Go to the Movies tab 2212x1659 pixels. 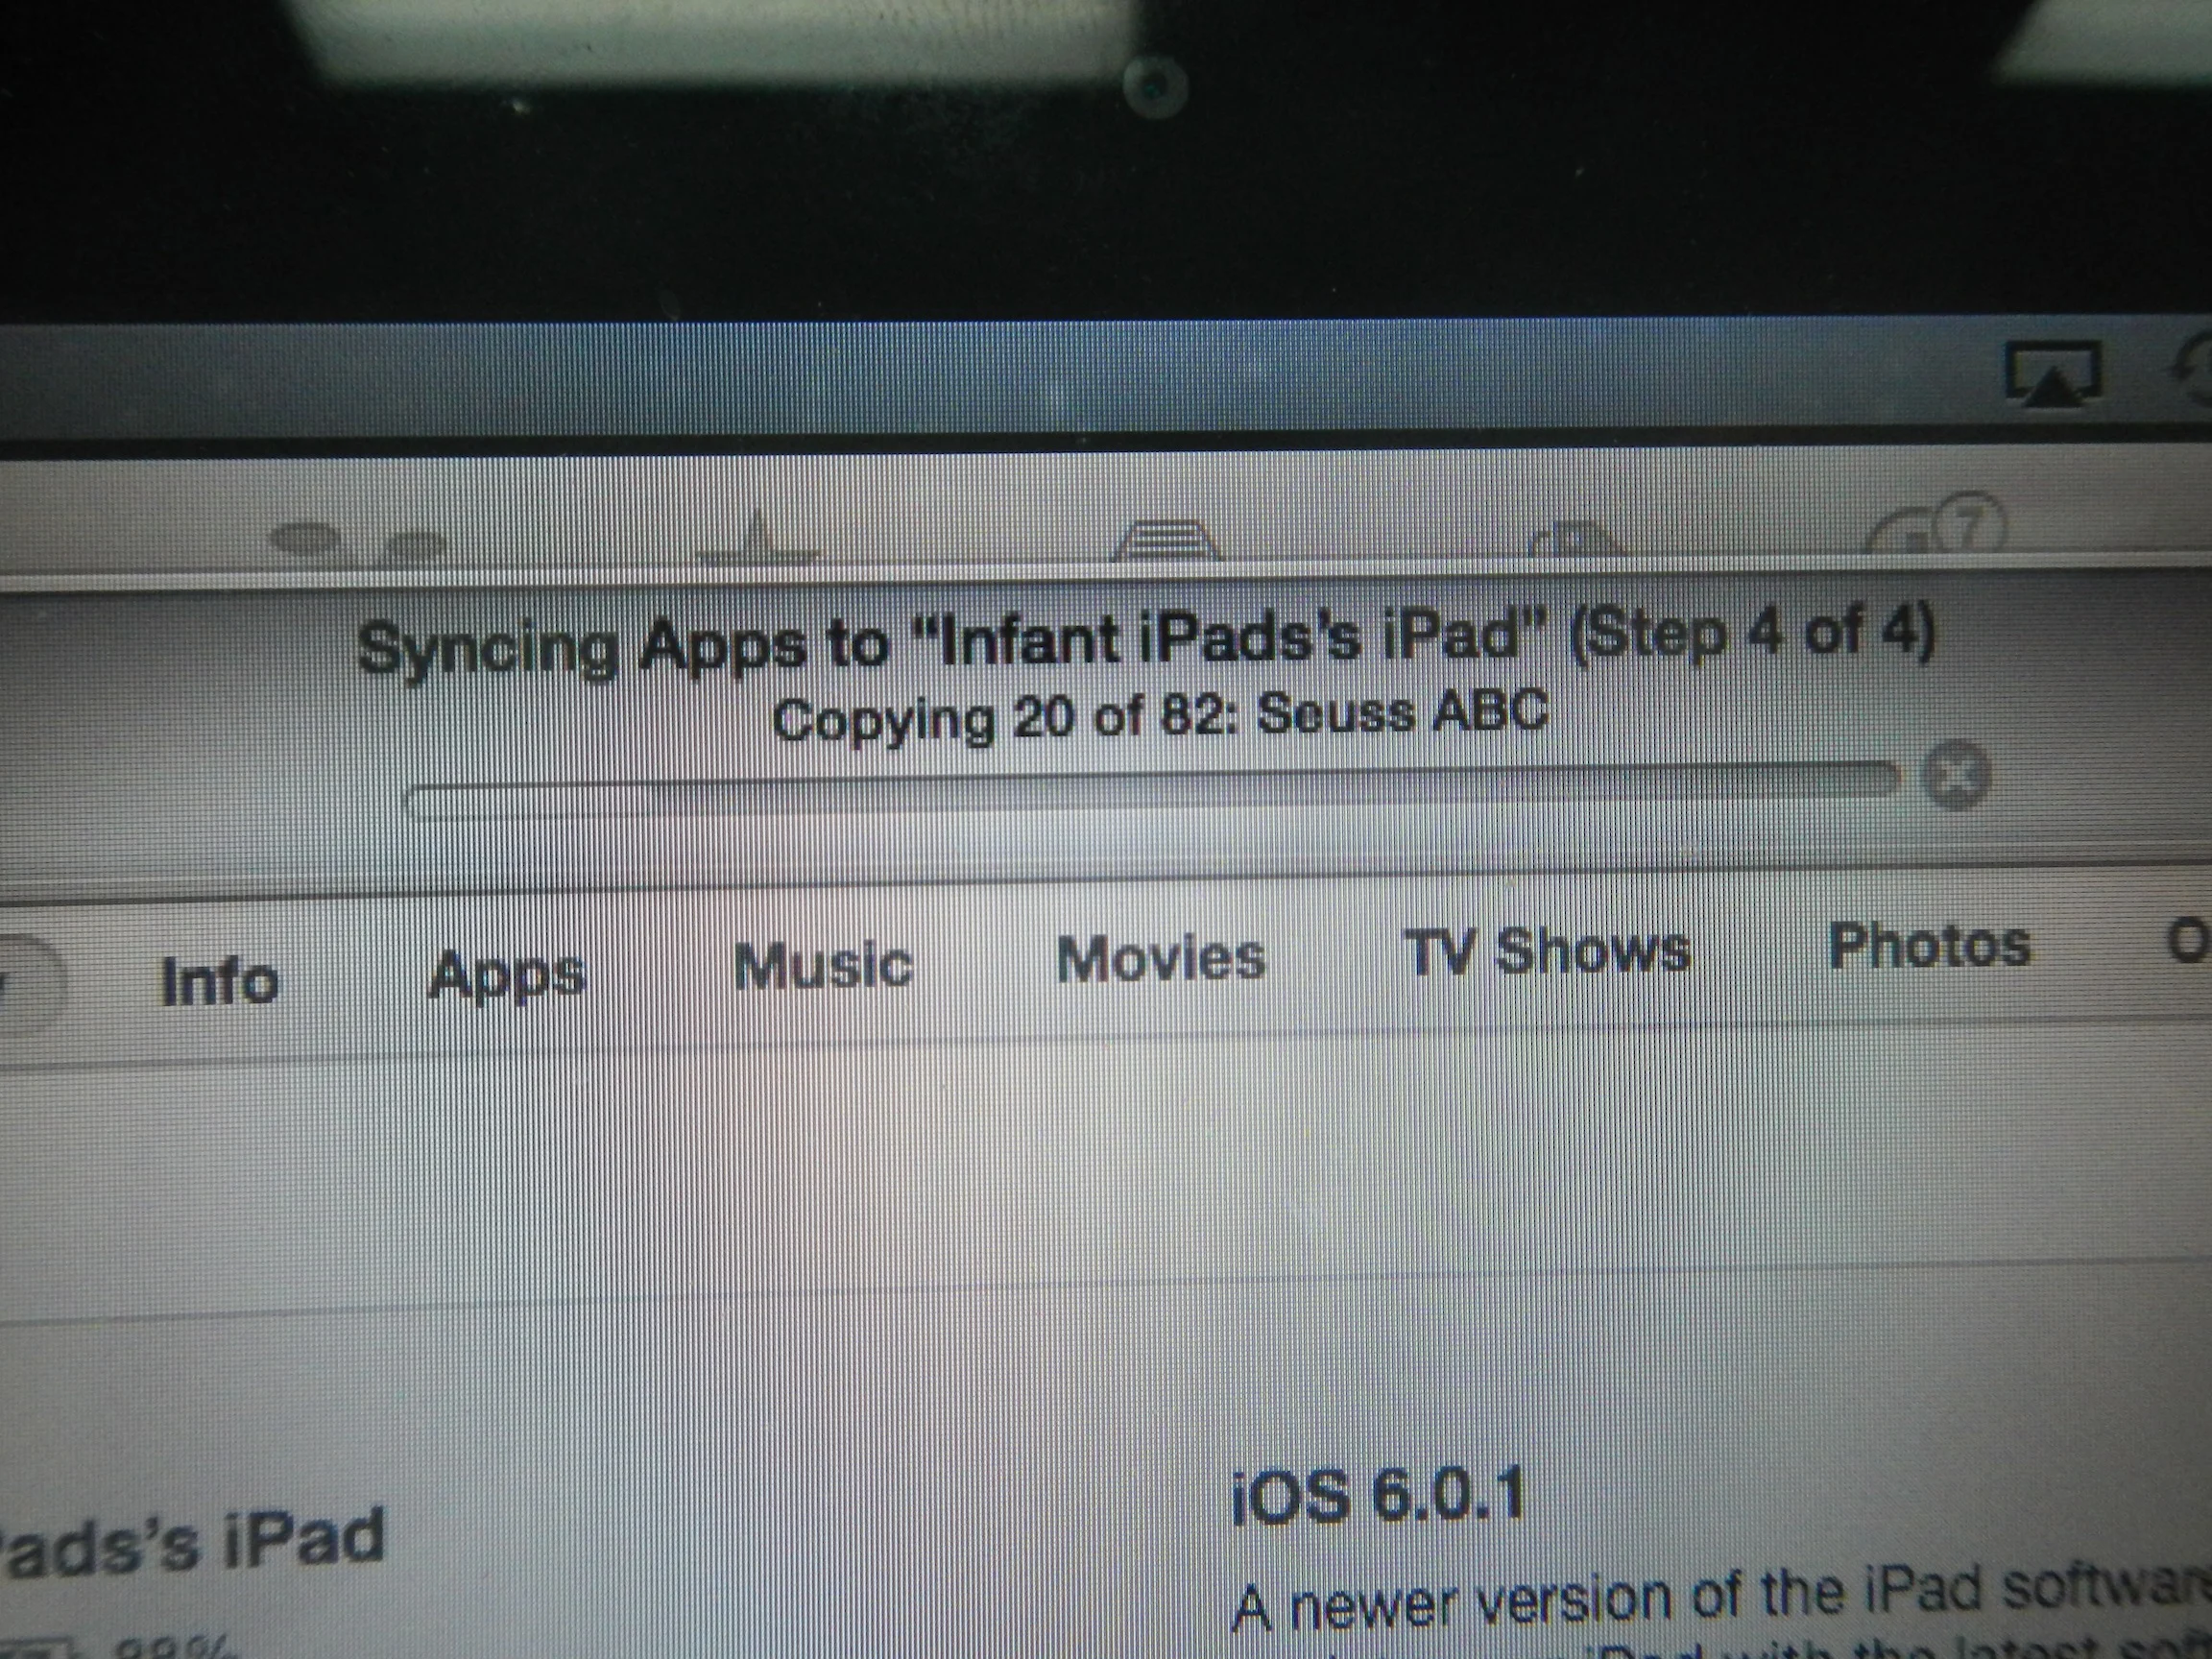(x=1160, y=958)
